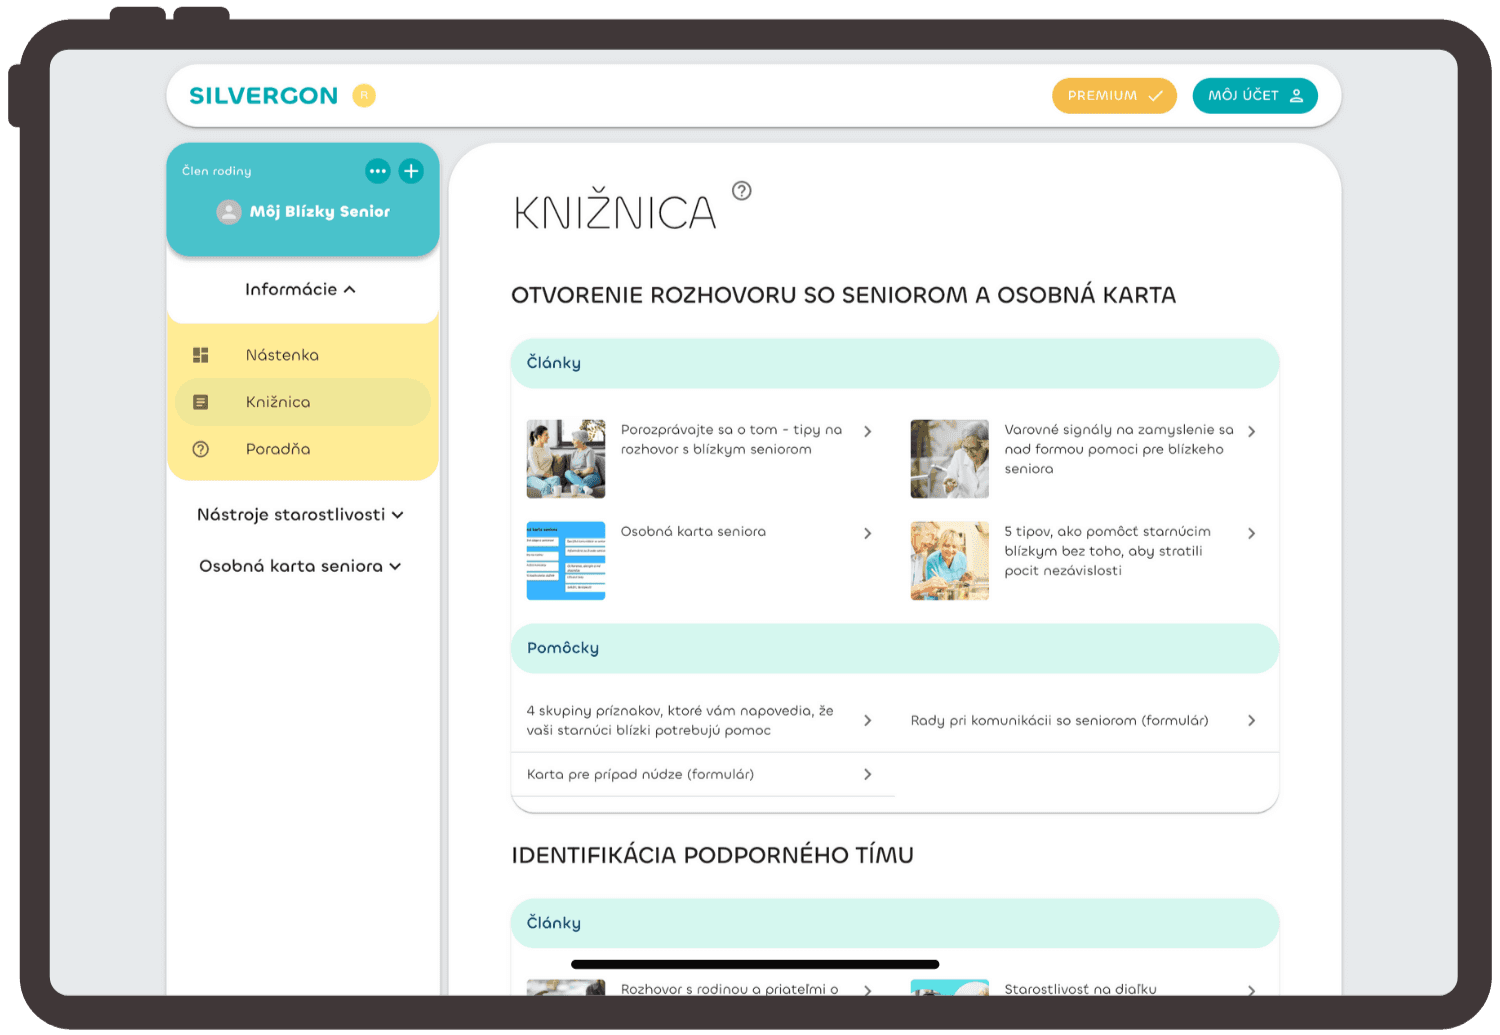
Task: Open the article Osobná karta seniora
Action: click(694, 531)
